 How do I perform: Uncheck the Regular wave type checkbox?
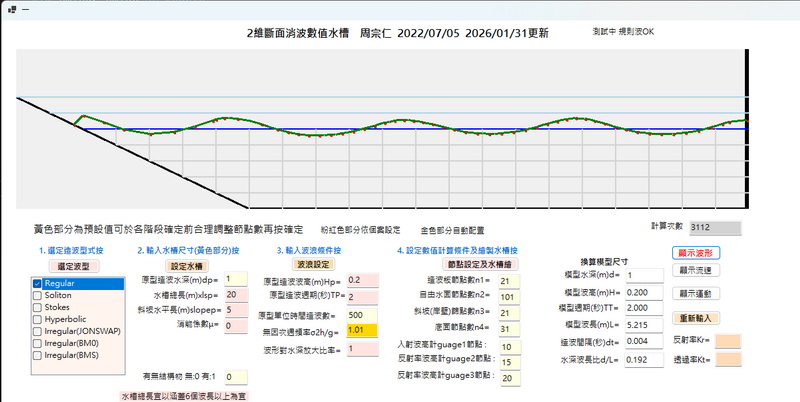tap(37, 284)
